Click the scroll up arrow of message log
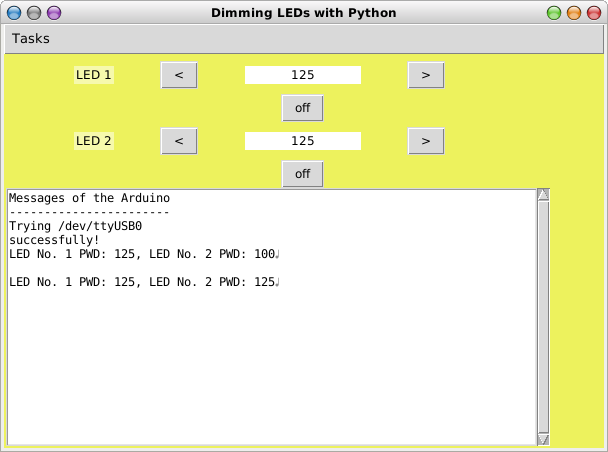The width and height of the screenshot is (608, 452). (543, 195)
